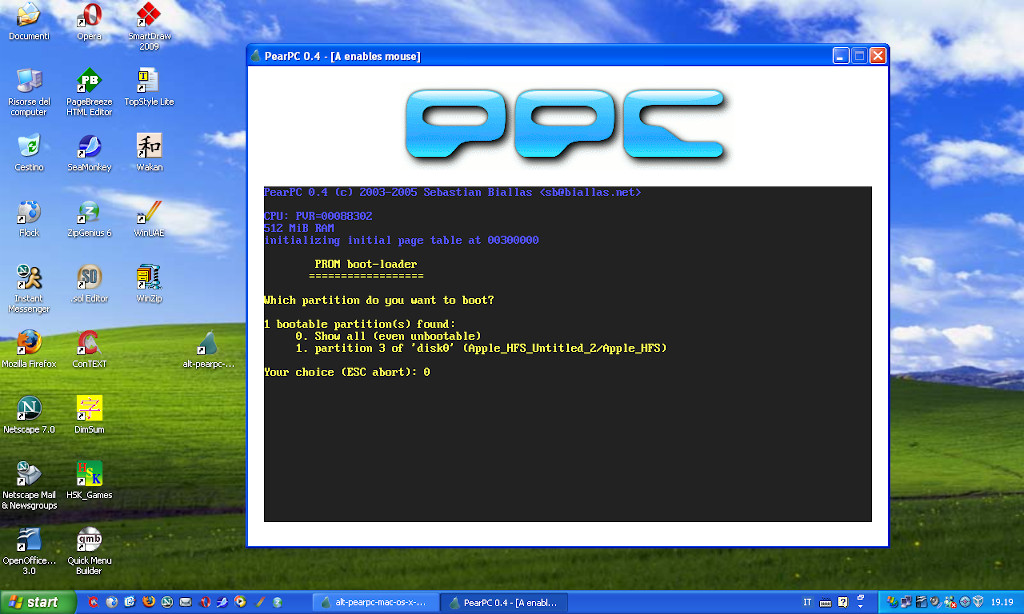Open the network connections tray icon
The height and width of the screenshot is (614, 1024).
(906, 602)
